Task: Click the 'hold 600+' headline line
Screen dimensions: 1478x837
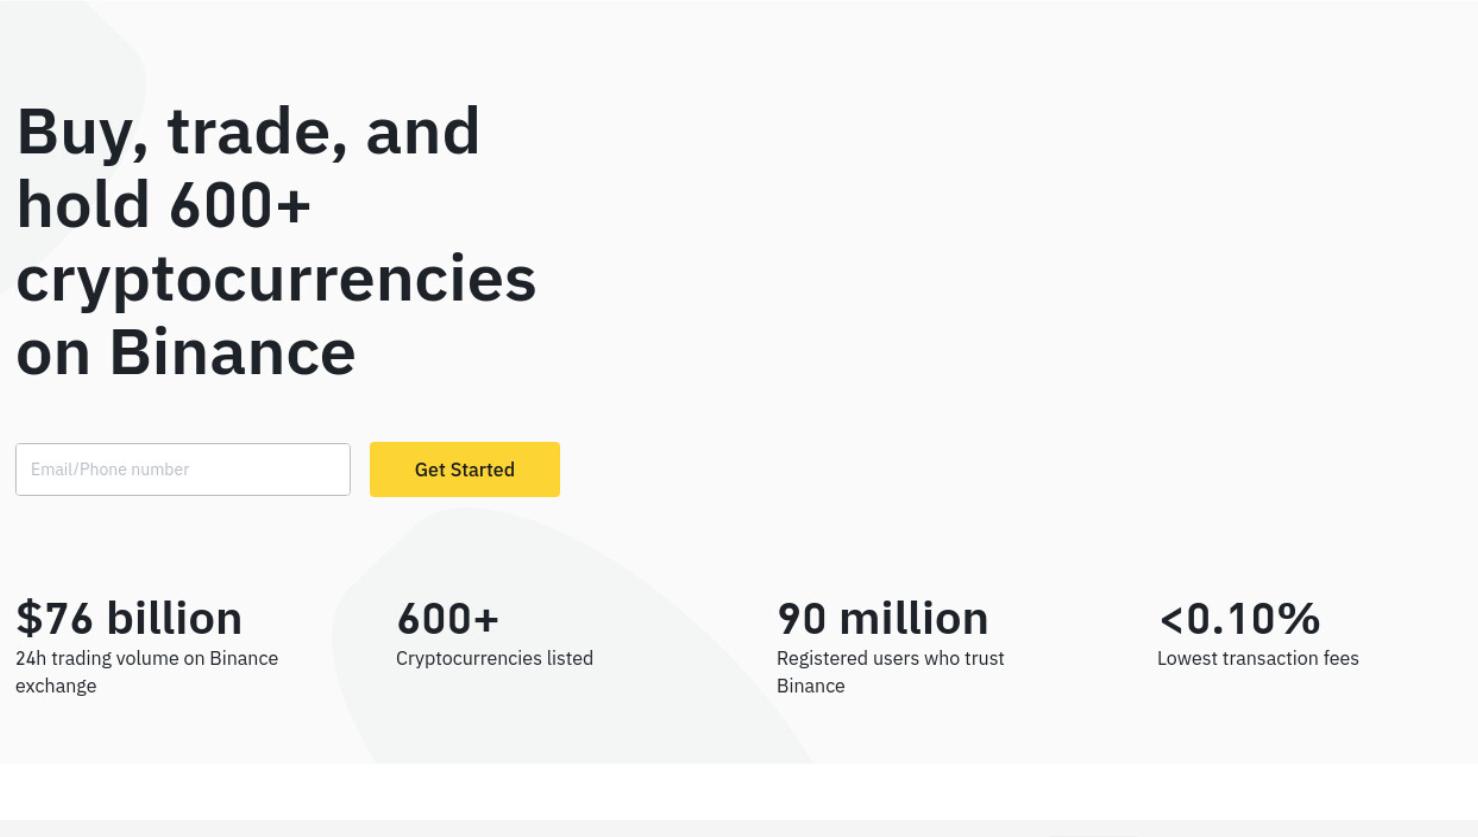Action: 164,205
